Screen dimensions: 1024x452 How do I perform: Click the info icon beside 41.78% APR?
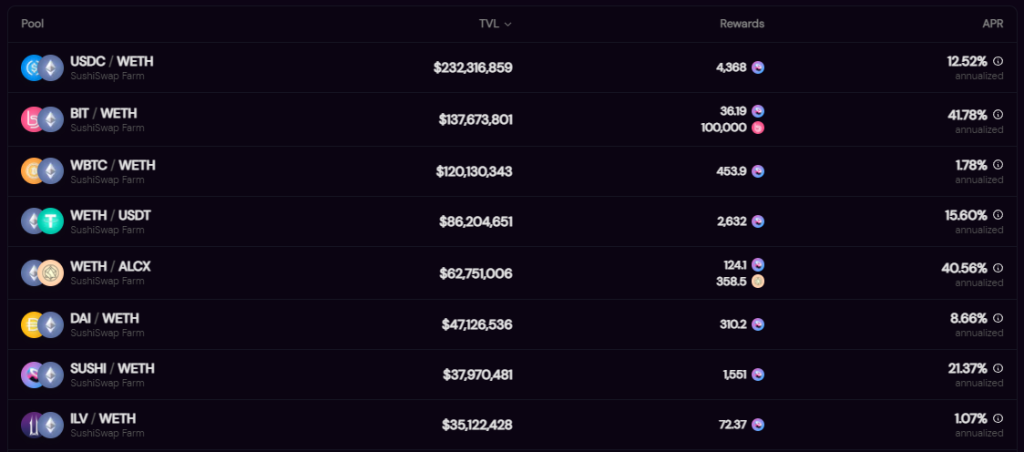coord(998,114)
